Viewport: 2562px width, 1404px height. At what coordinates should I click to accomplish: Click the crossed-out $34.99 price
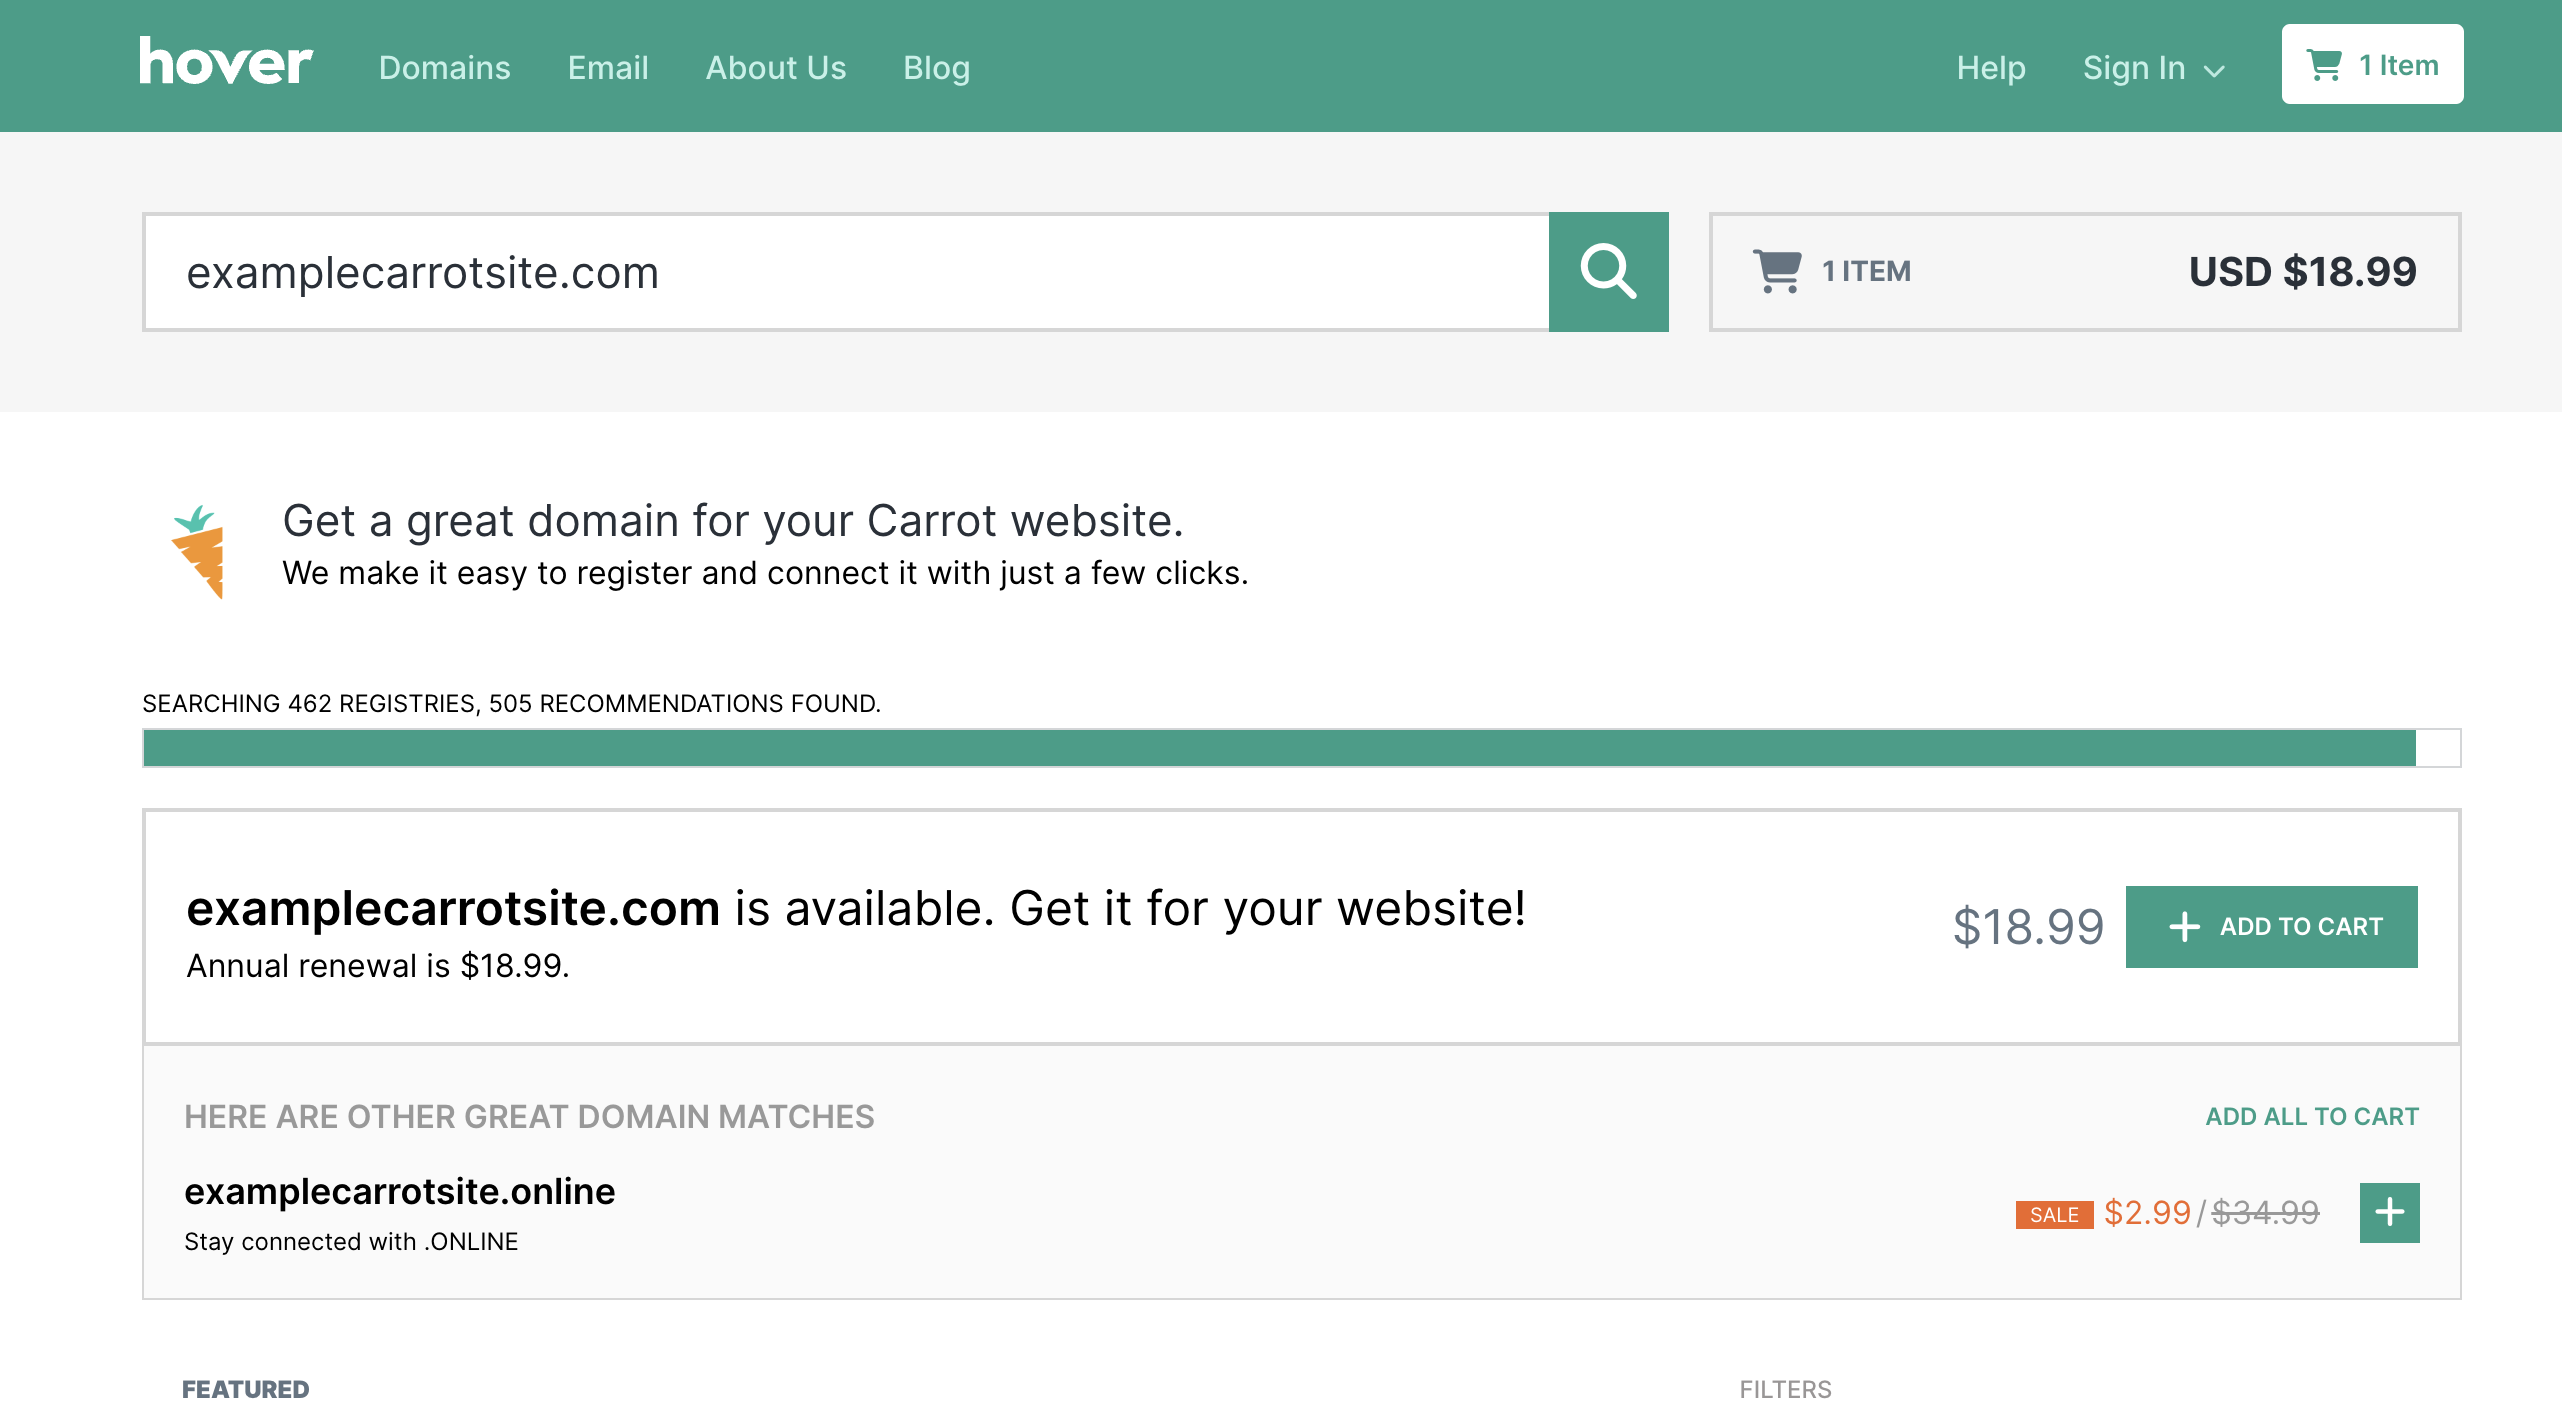point(2265,1213)
